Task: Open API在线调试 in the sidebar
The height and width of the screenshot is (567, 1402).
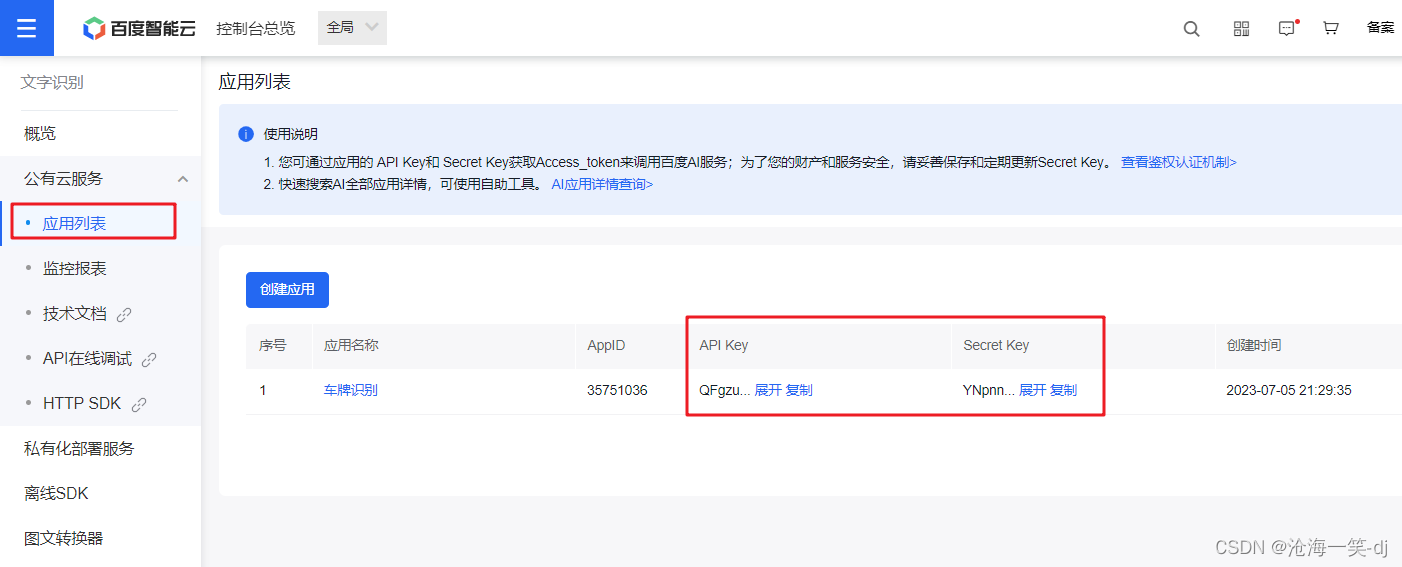Action: [88, 359]
